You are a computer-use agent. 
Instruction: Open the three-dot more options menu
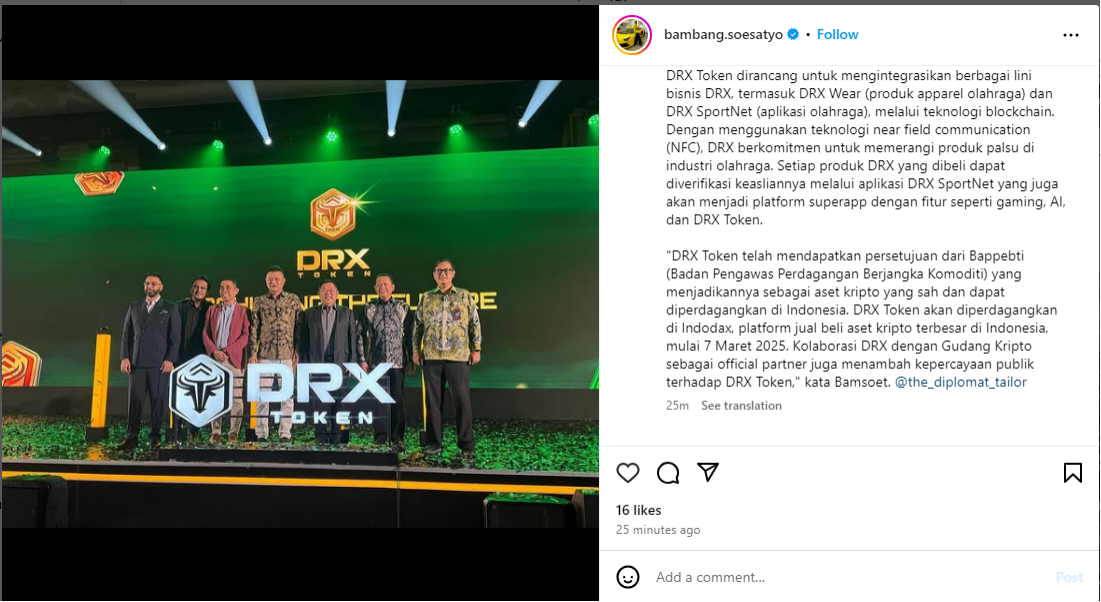pyautogui.click(x=1071, y=35)
